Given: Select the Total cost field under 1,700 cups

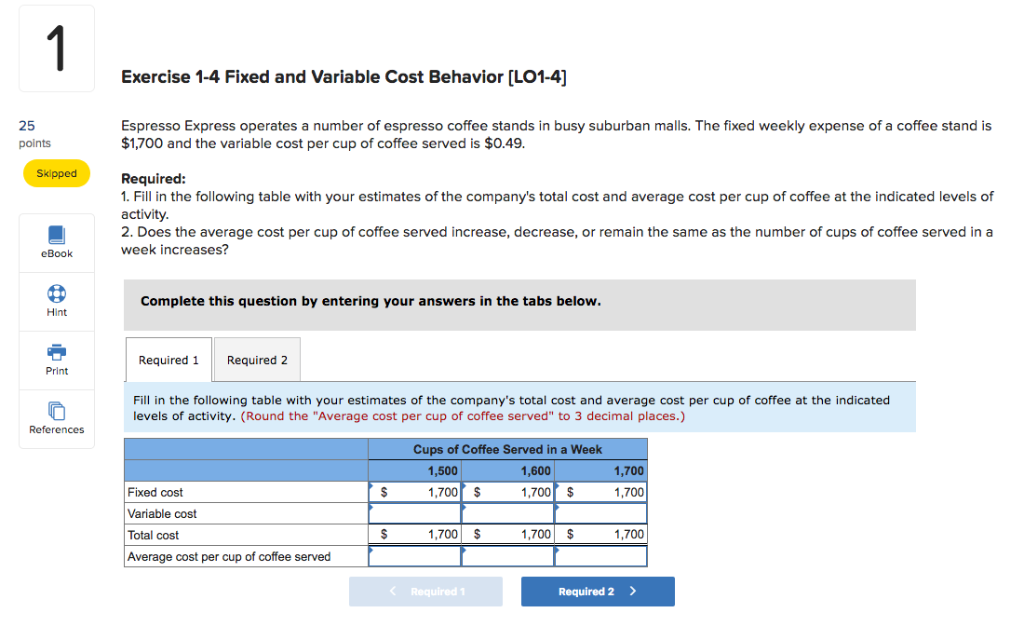Looking at the screenshot, I should click(601, 534).
